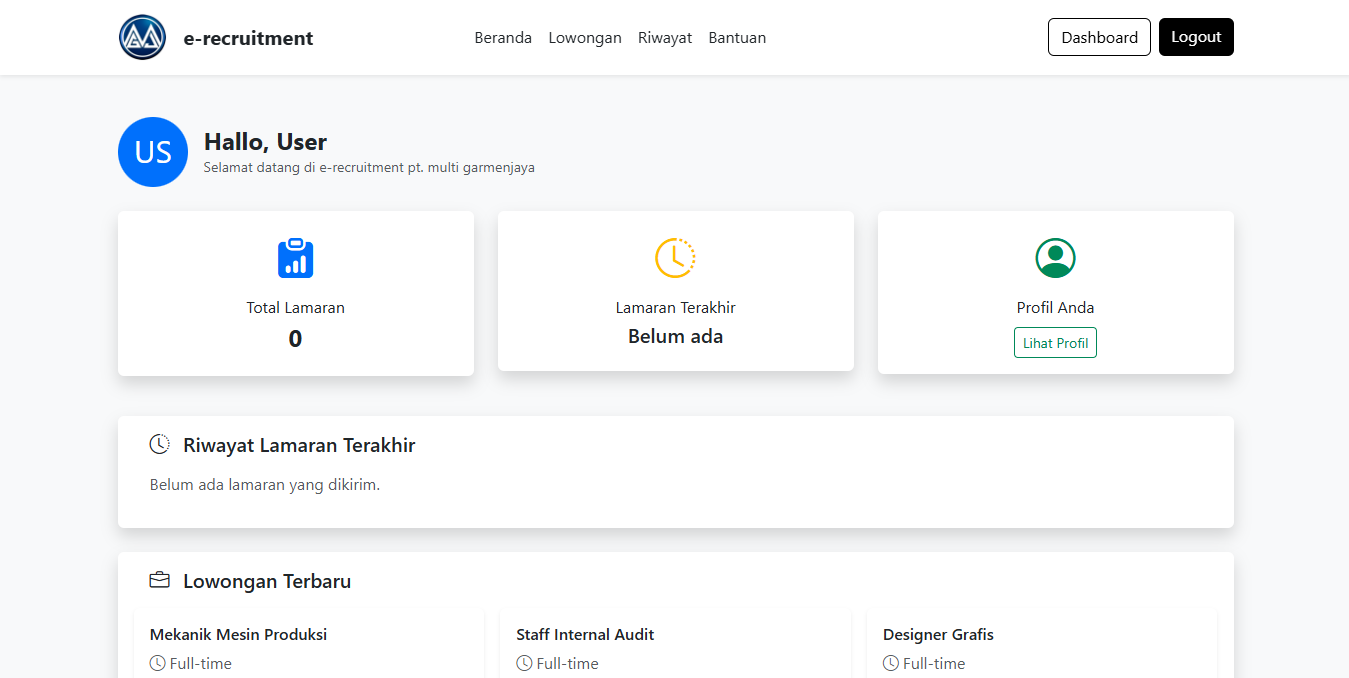Click the Designer Grafis job listing
This screenshot has height=678, width=1349.
938,634
